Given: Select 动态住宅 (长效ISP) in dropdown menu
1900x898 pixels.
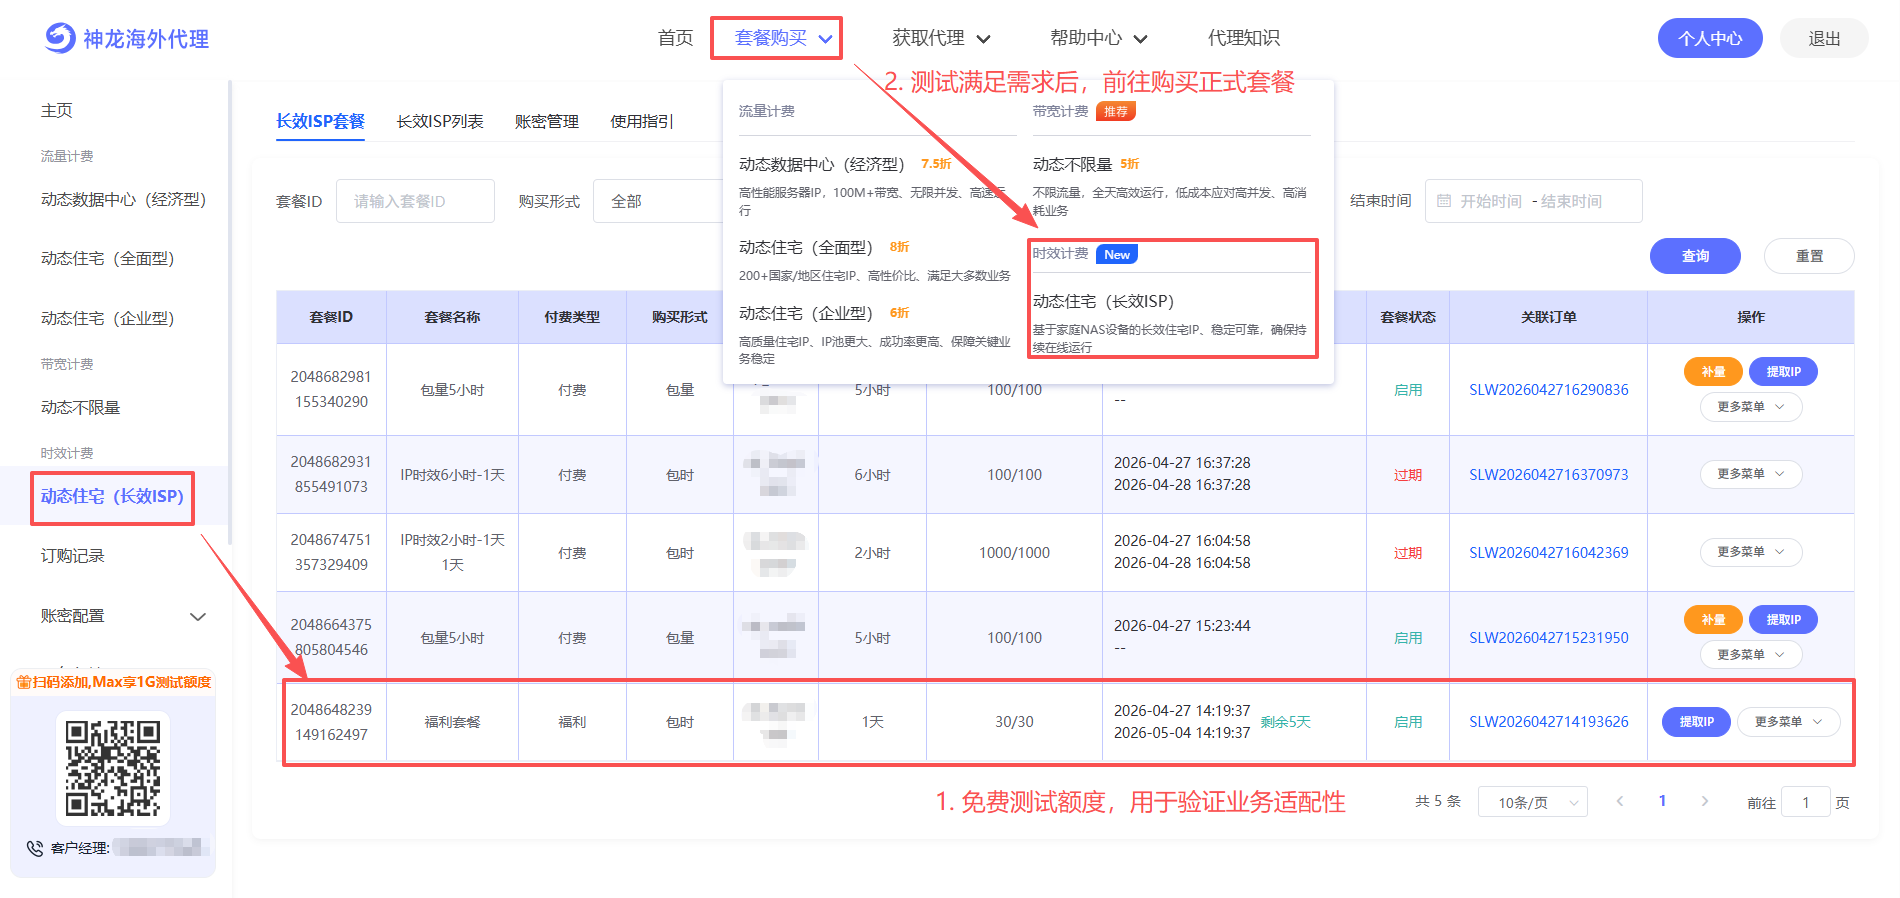Looking at the screenshot, I should tap(1103, 301).
